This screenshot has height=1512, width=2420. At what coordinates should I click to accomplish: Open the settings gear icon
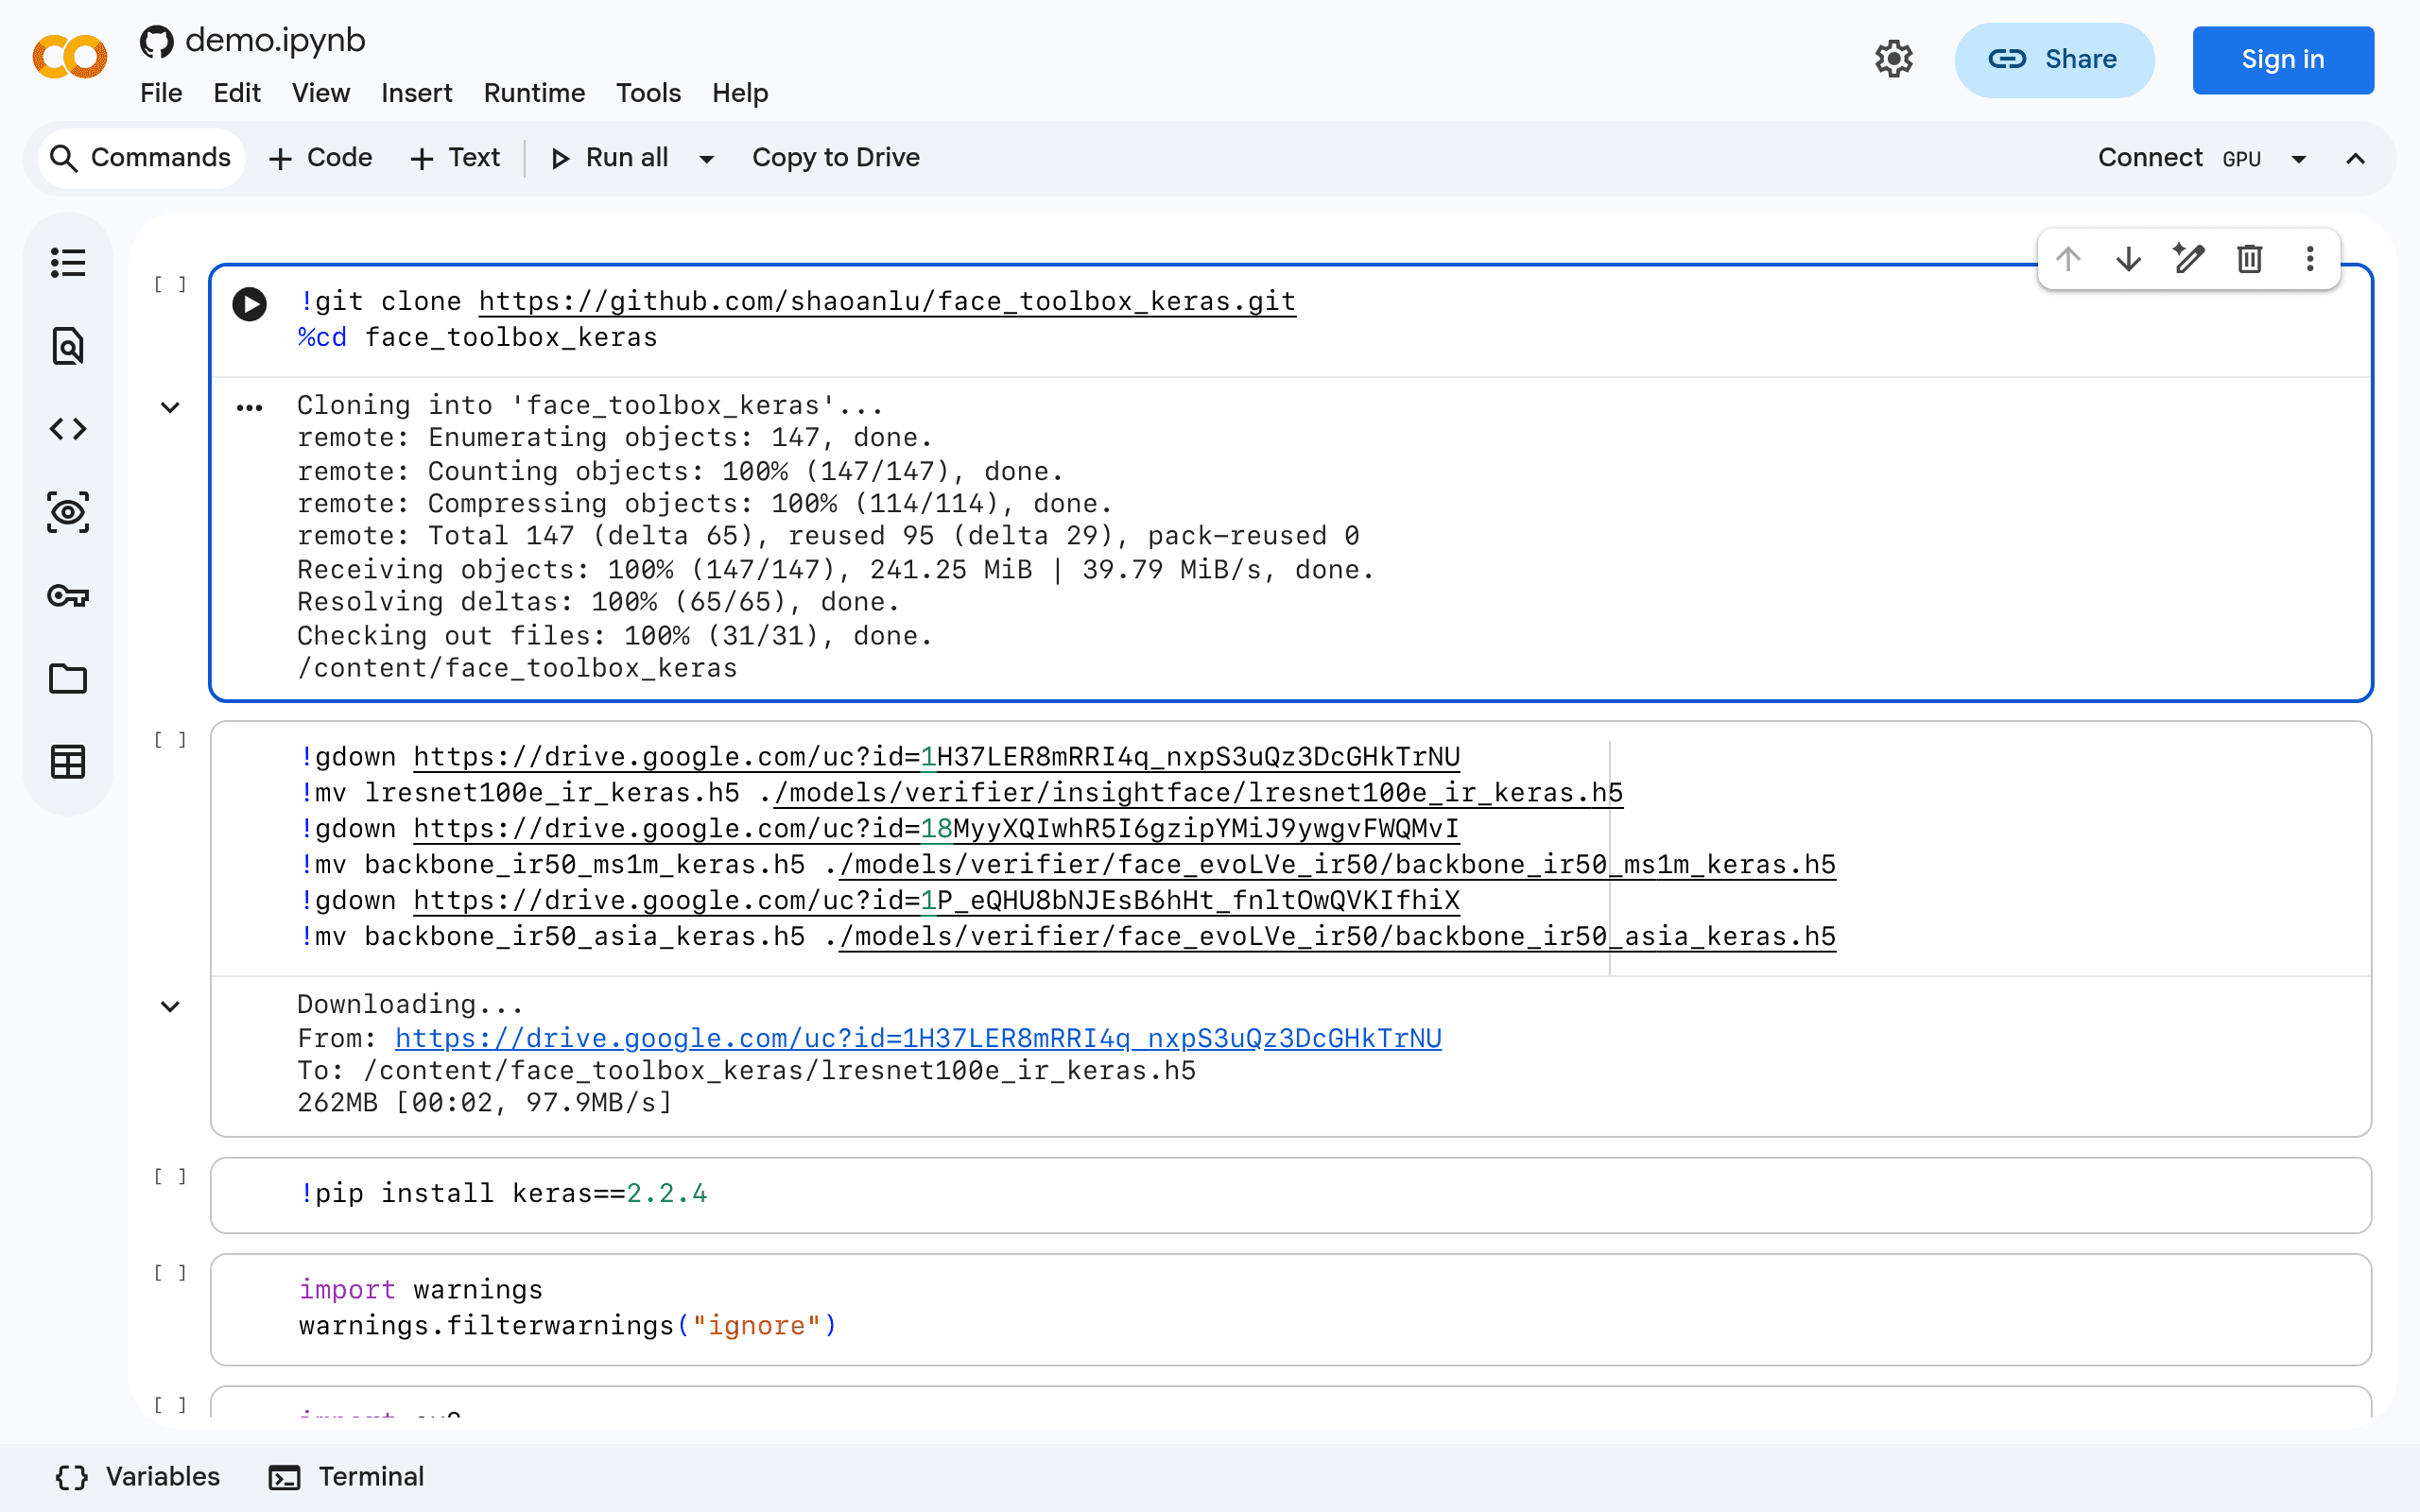tap(1894, 59)
